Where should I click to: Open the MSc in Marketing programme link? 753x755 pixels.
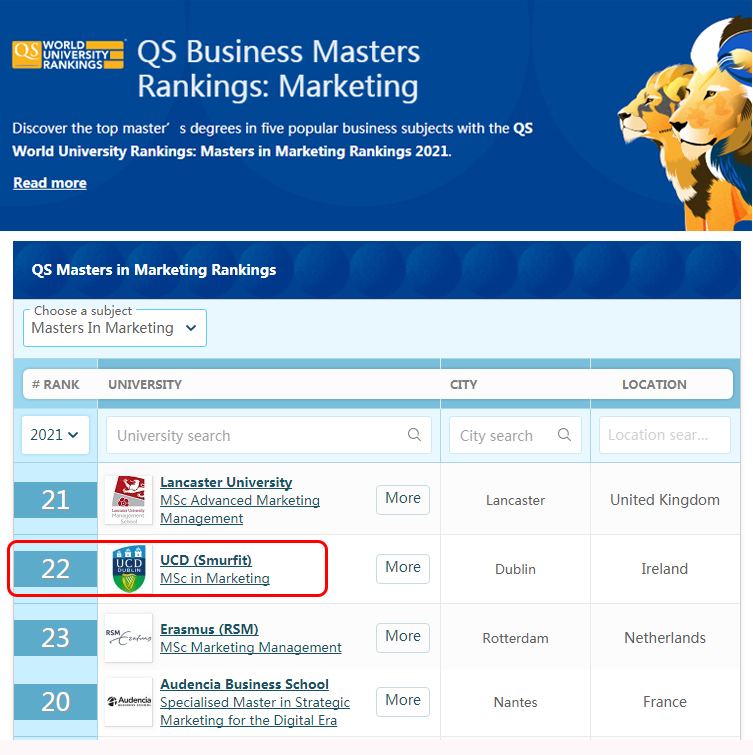tap(215, 578)
